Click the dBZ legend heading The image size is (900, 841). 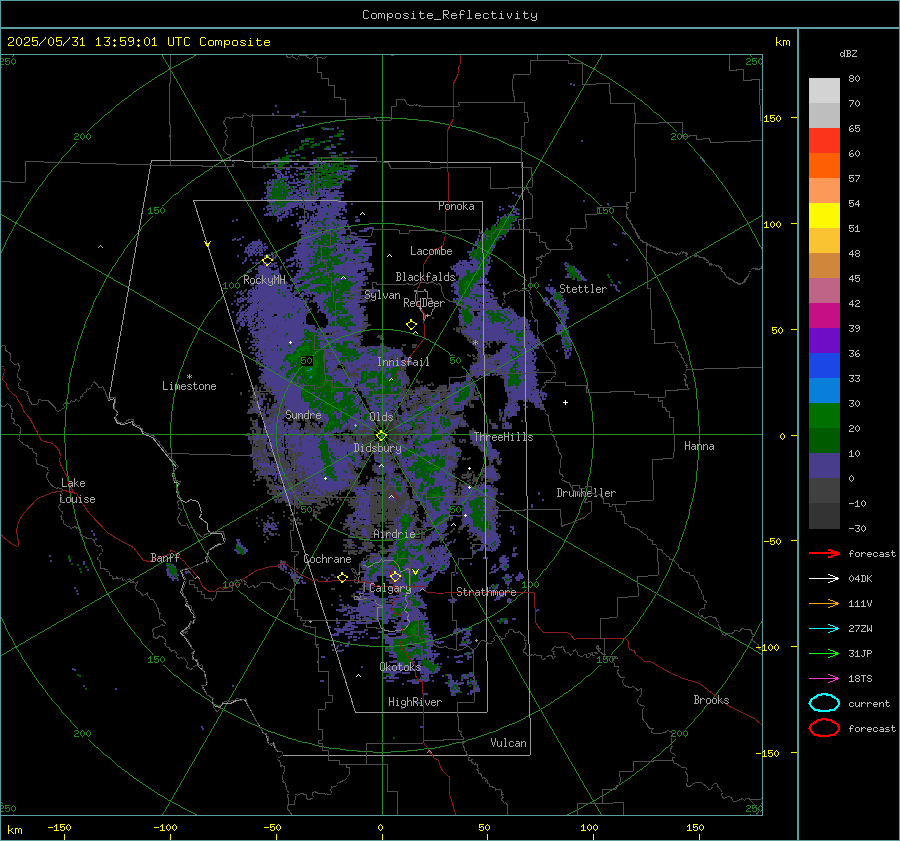tap(848, 54)
